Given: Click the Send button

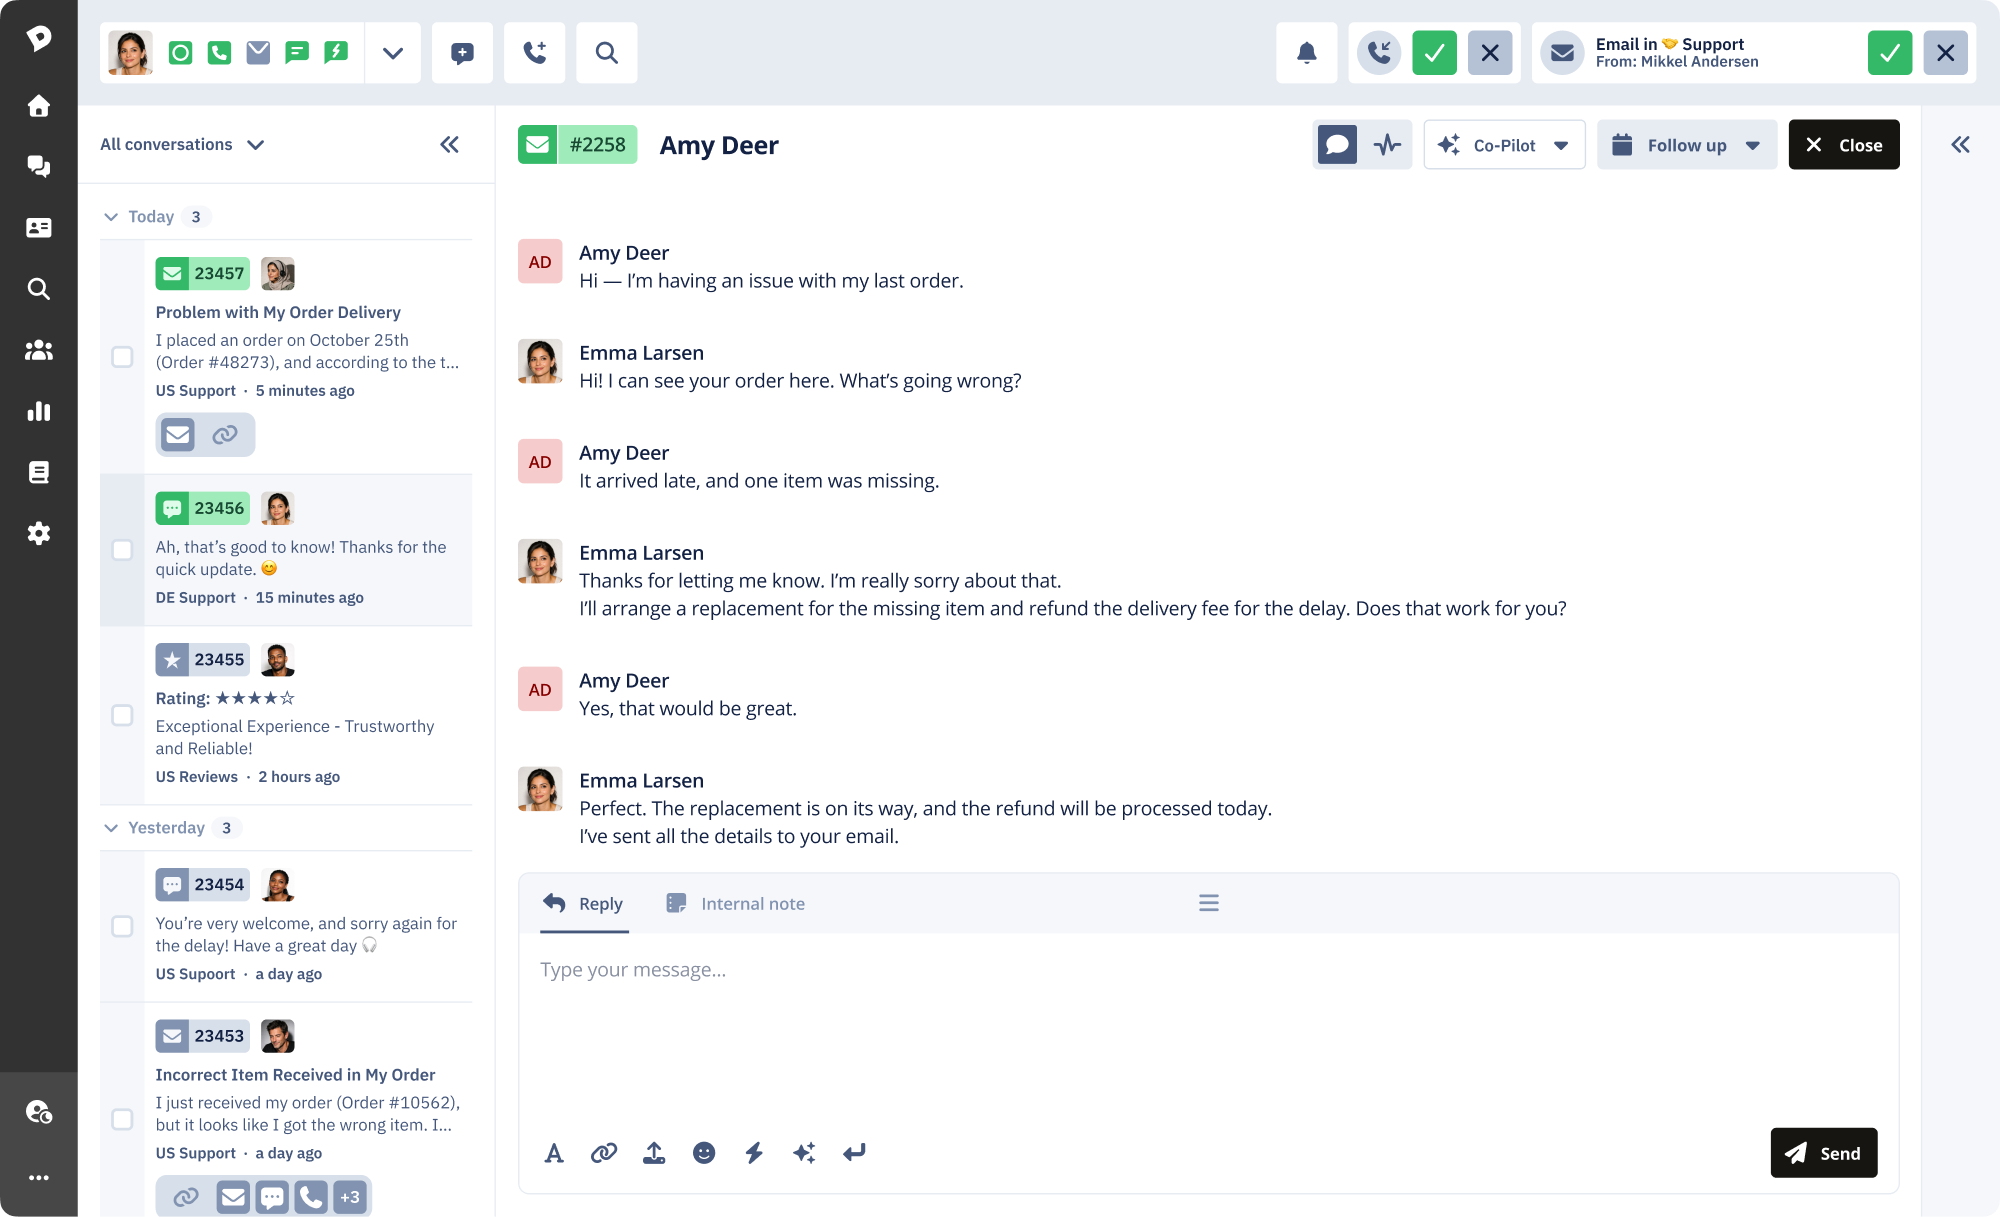Looking at the screenshot, I should 1823,1153.
